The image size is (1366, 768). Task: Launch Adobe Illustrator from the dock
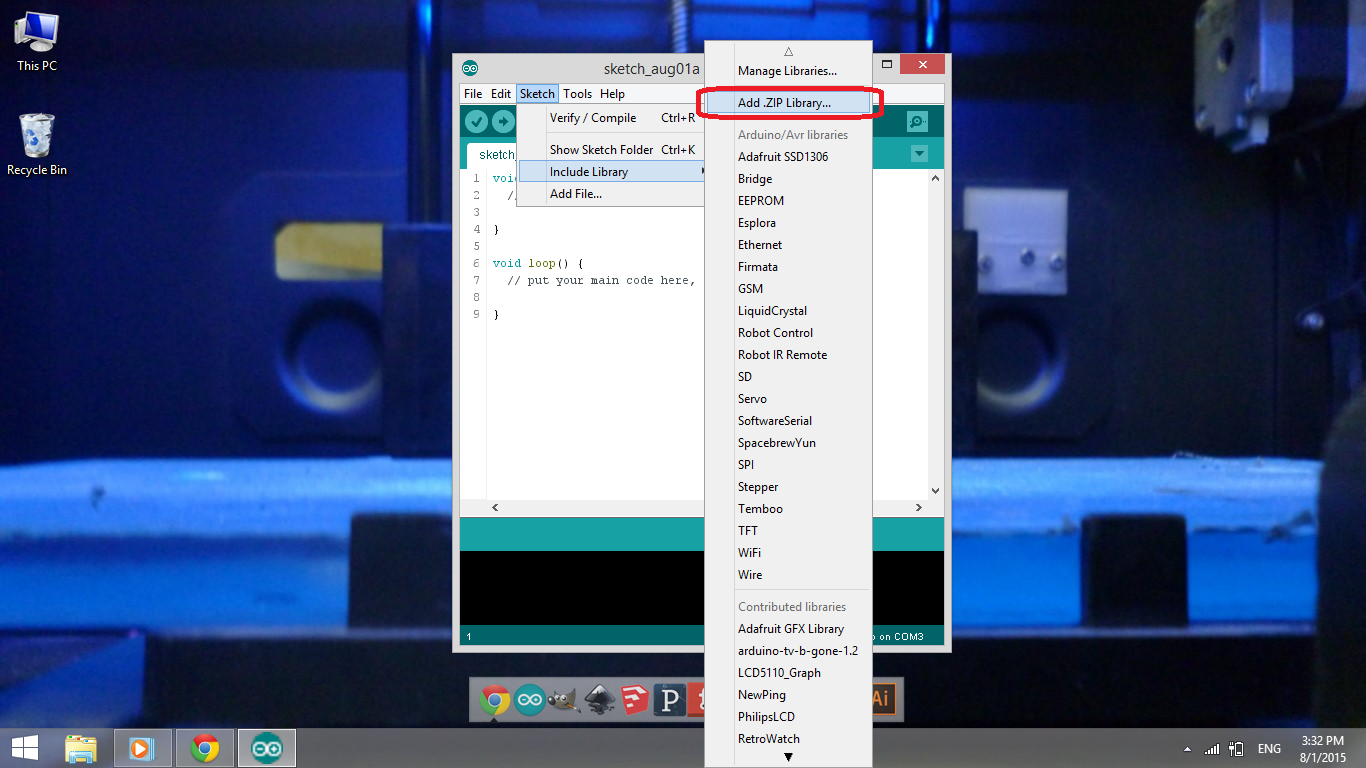[x=881, y=700]
